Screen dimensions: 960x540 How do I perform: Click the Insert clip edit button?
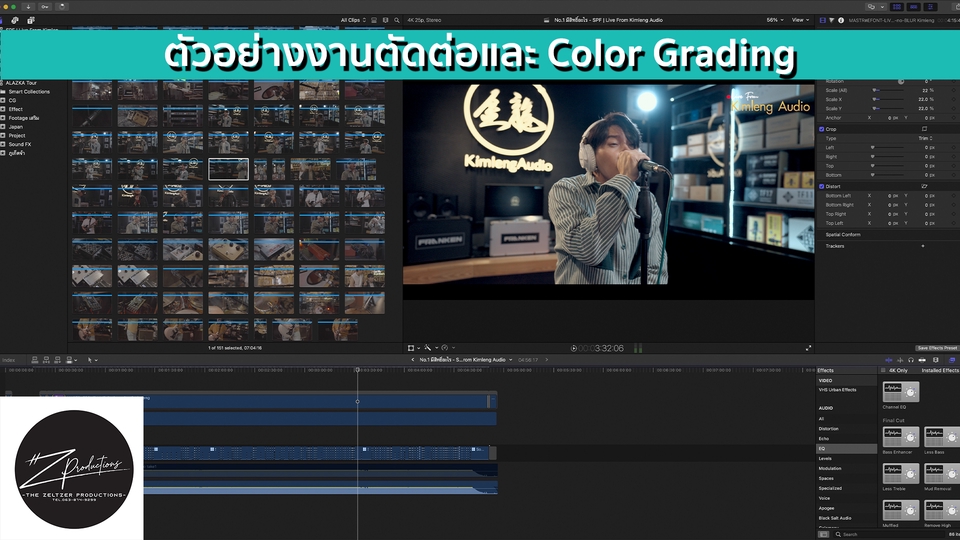pos(46,360)
